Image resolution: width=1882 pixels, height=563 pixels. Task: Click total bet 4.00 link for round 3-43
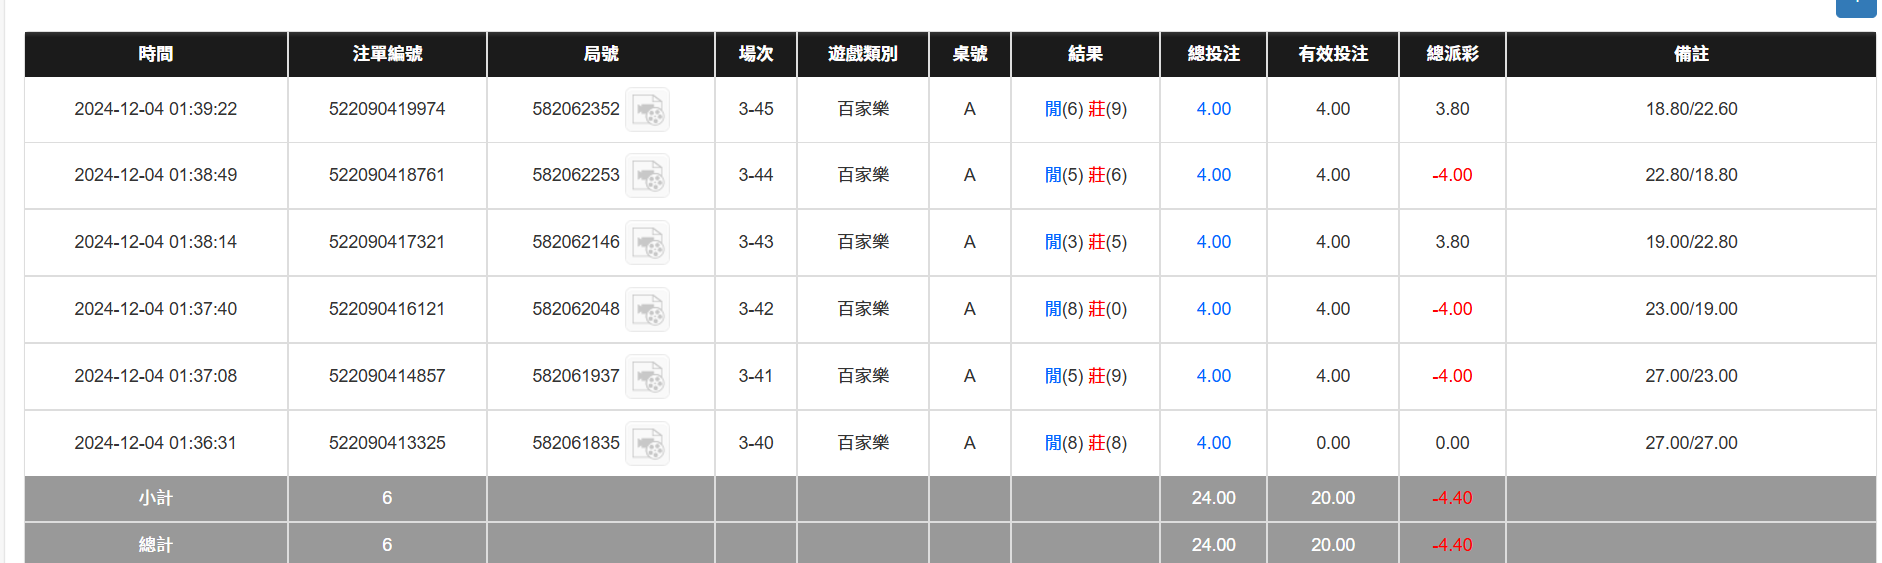[x=1213, y=242]
